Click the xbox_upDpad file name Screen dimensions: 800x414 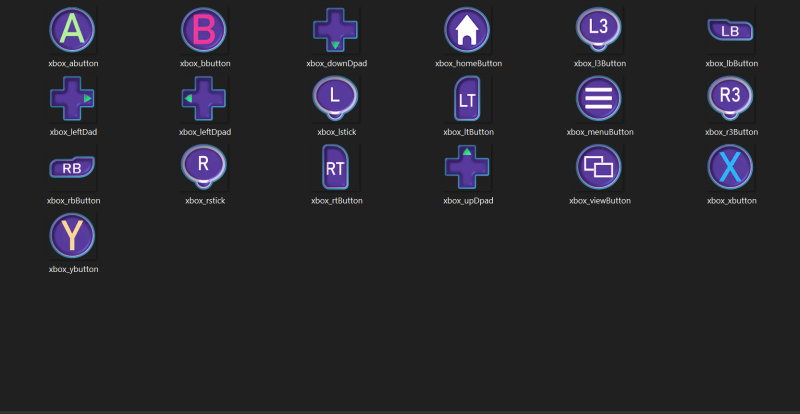tap(468, 201)
